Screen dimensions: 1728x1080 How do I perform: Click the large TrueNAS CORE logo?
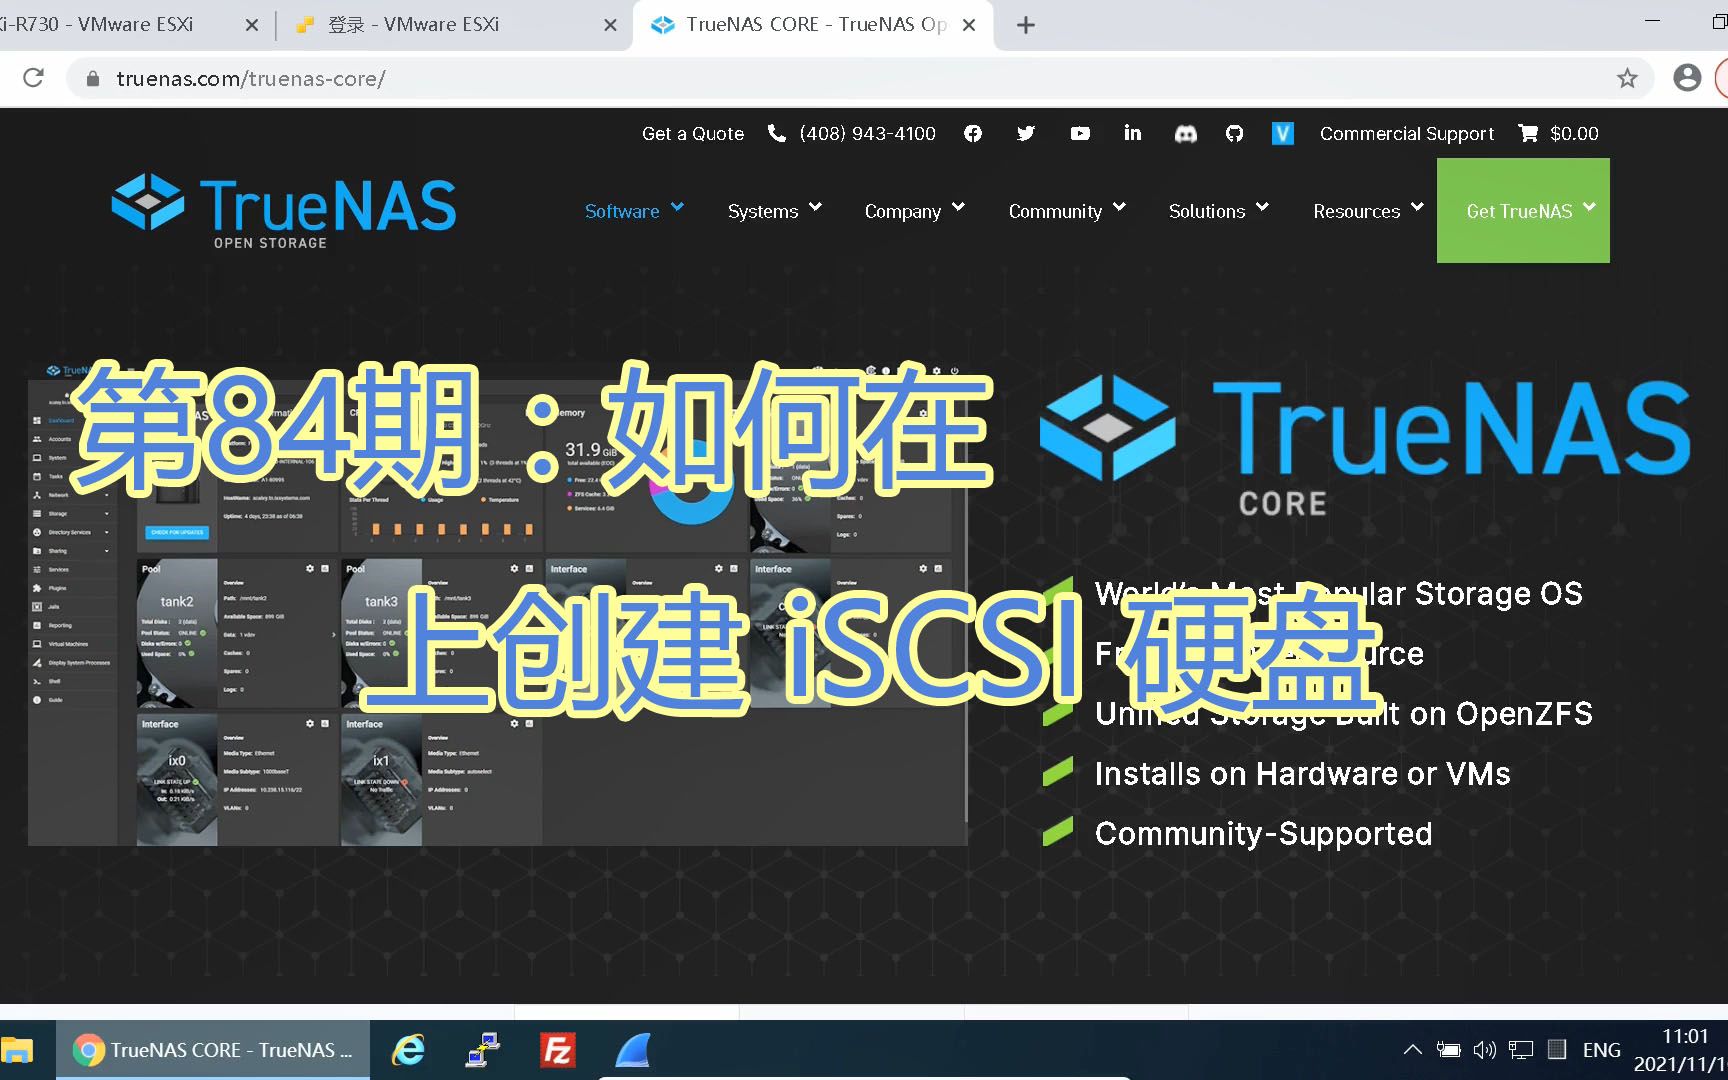point(1365,447)
